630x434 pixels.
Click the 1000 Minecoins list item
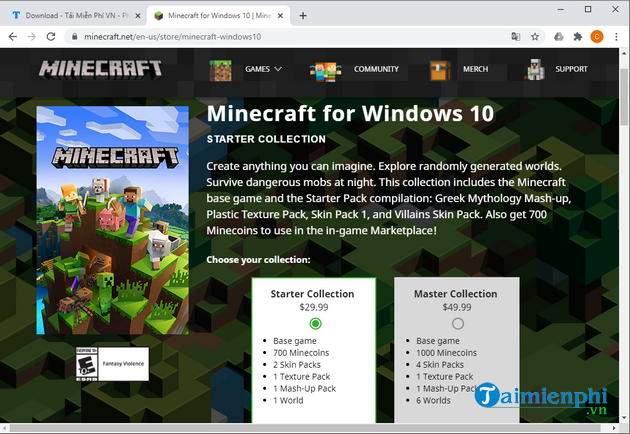pyautogui.click(x=446, y=353)
